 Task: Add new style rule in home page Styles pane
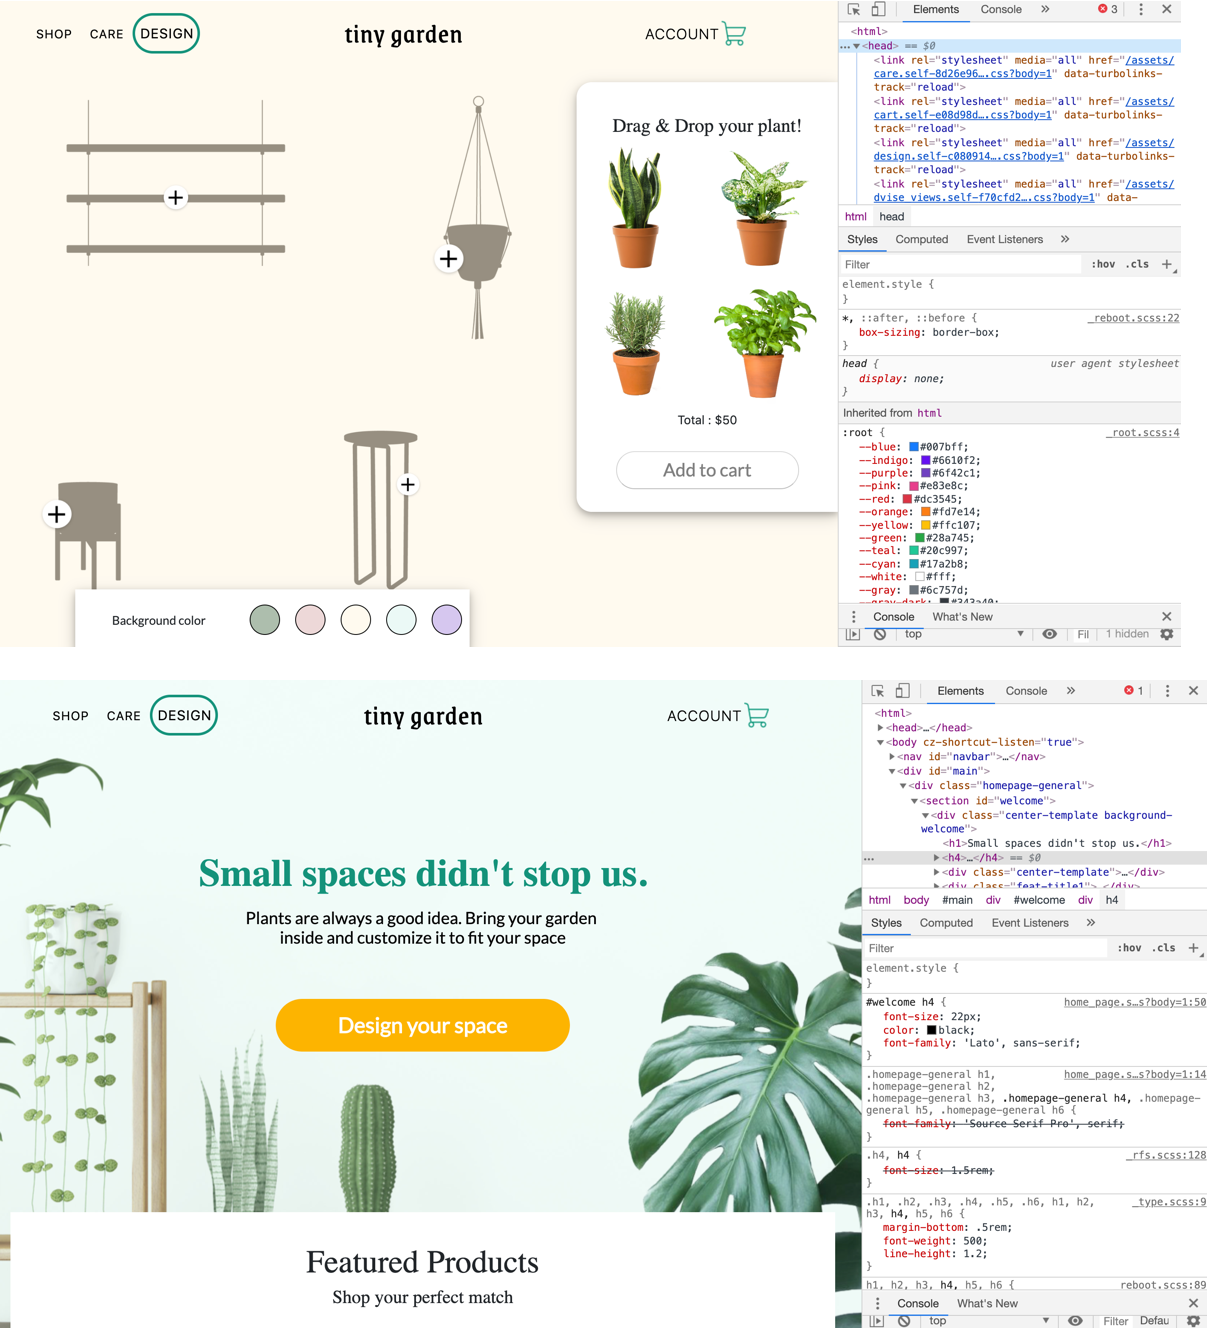pos(1193,948)
